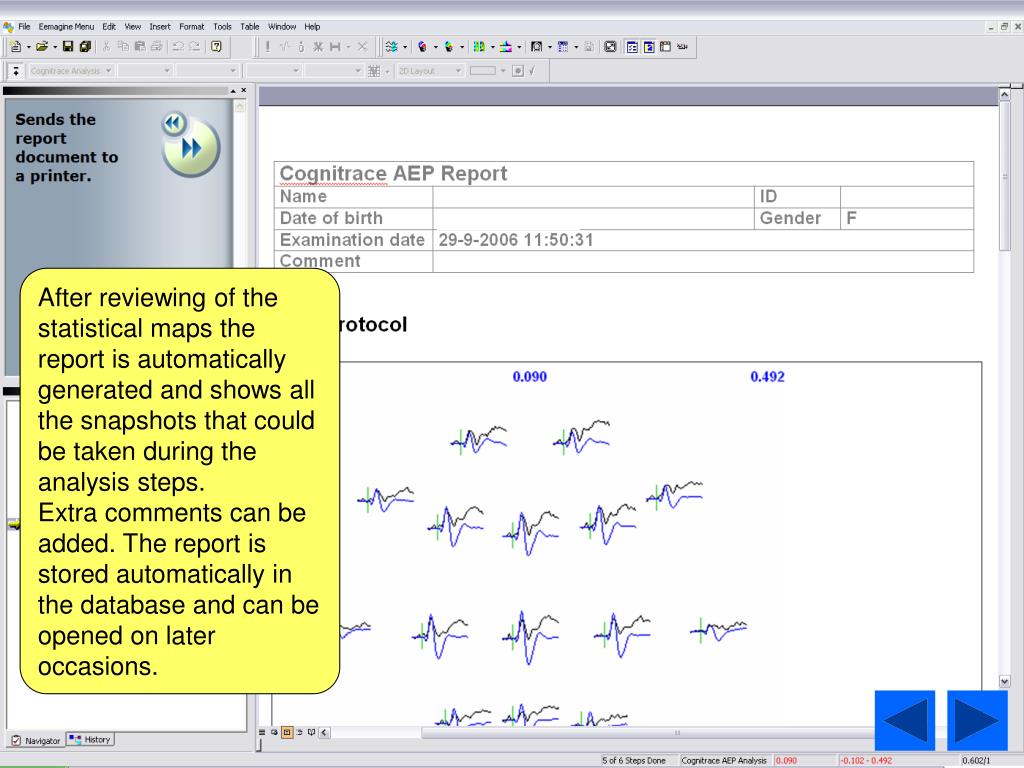The image size is (1024, 768).
Task: Click the second colored head map icon
Action: 449,46
